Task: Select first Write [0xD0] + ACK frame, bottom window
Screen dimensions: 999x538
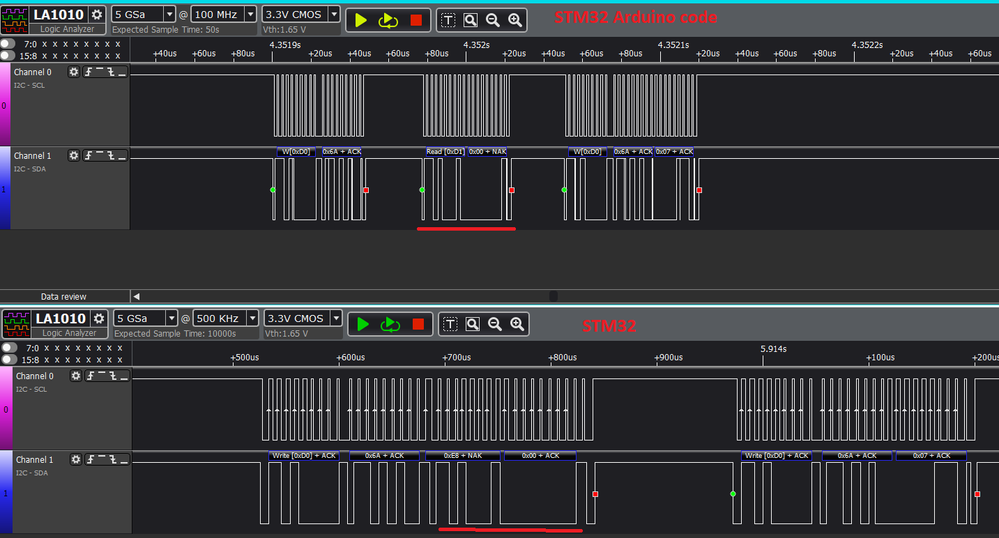Action: pos(304,456)
